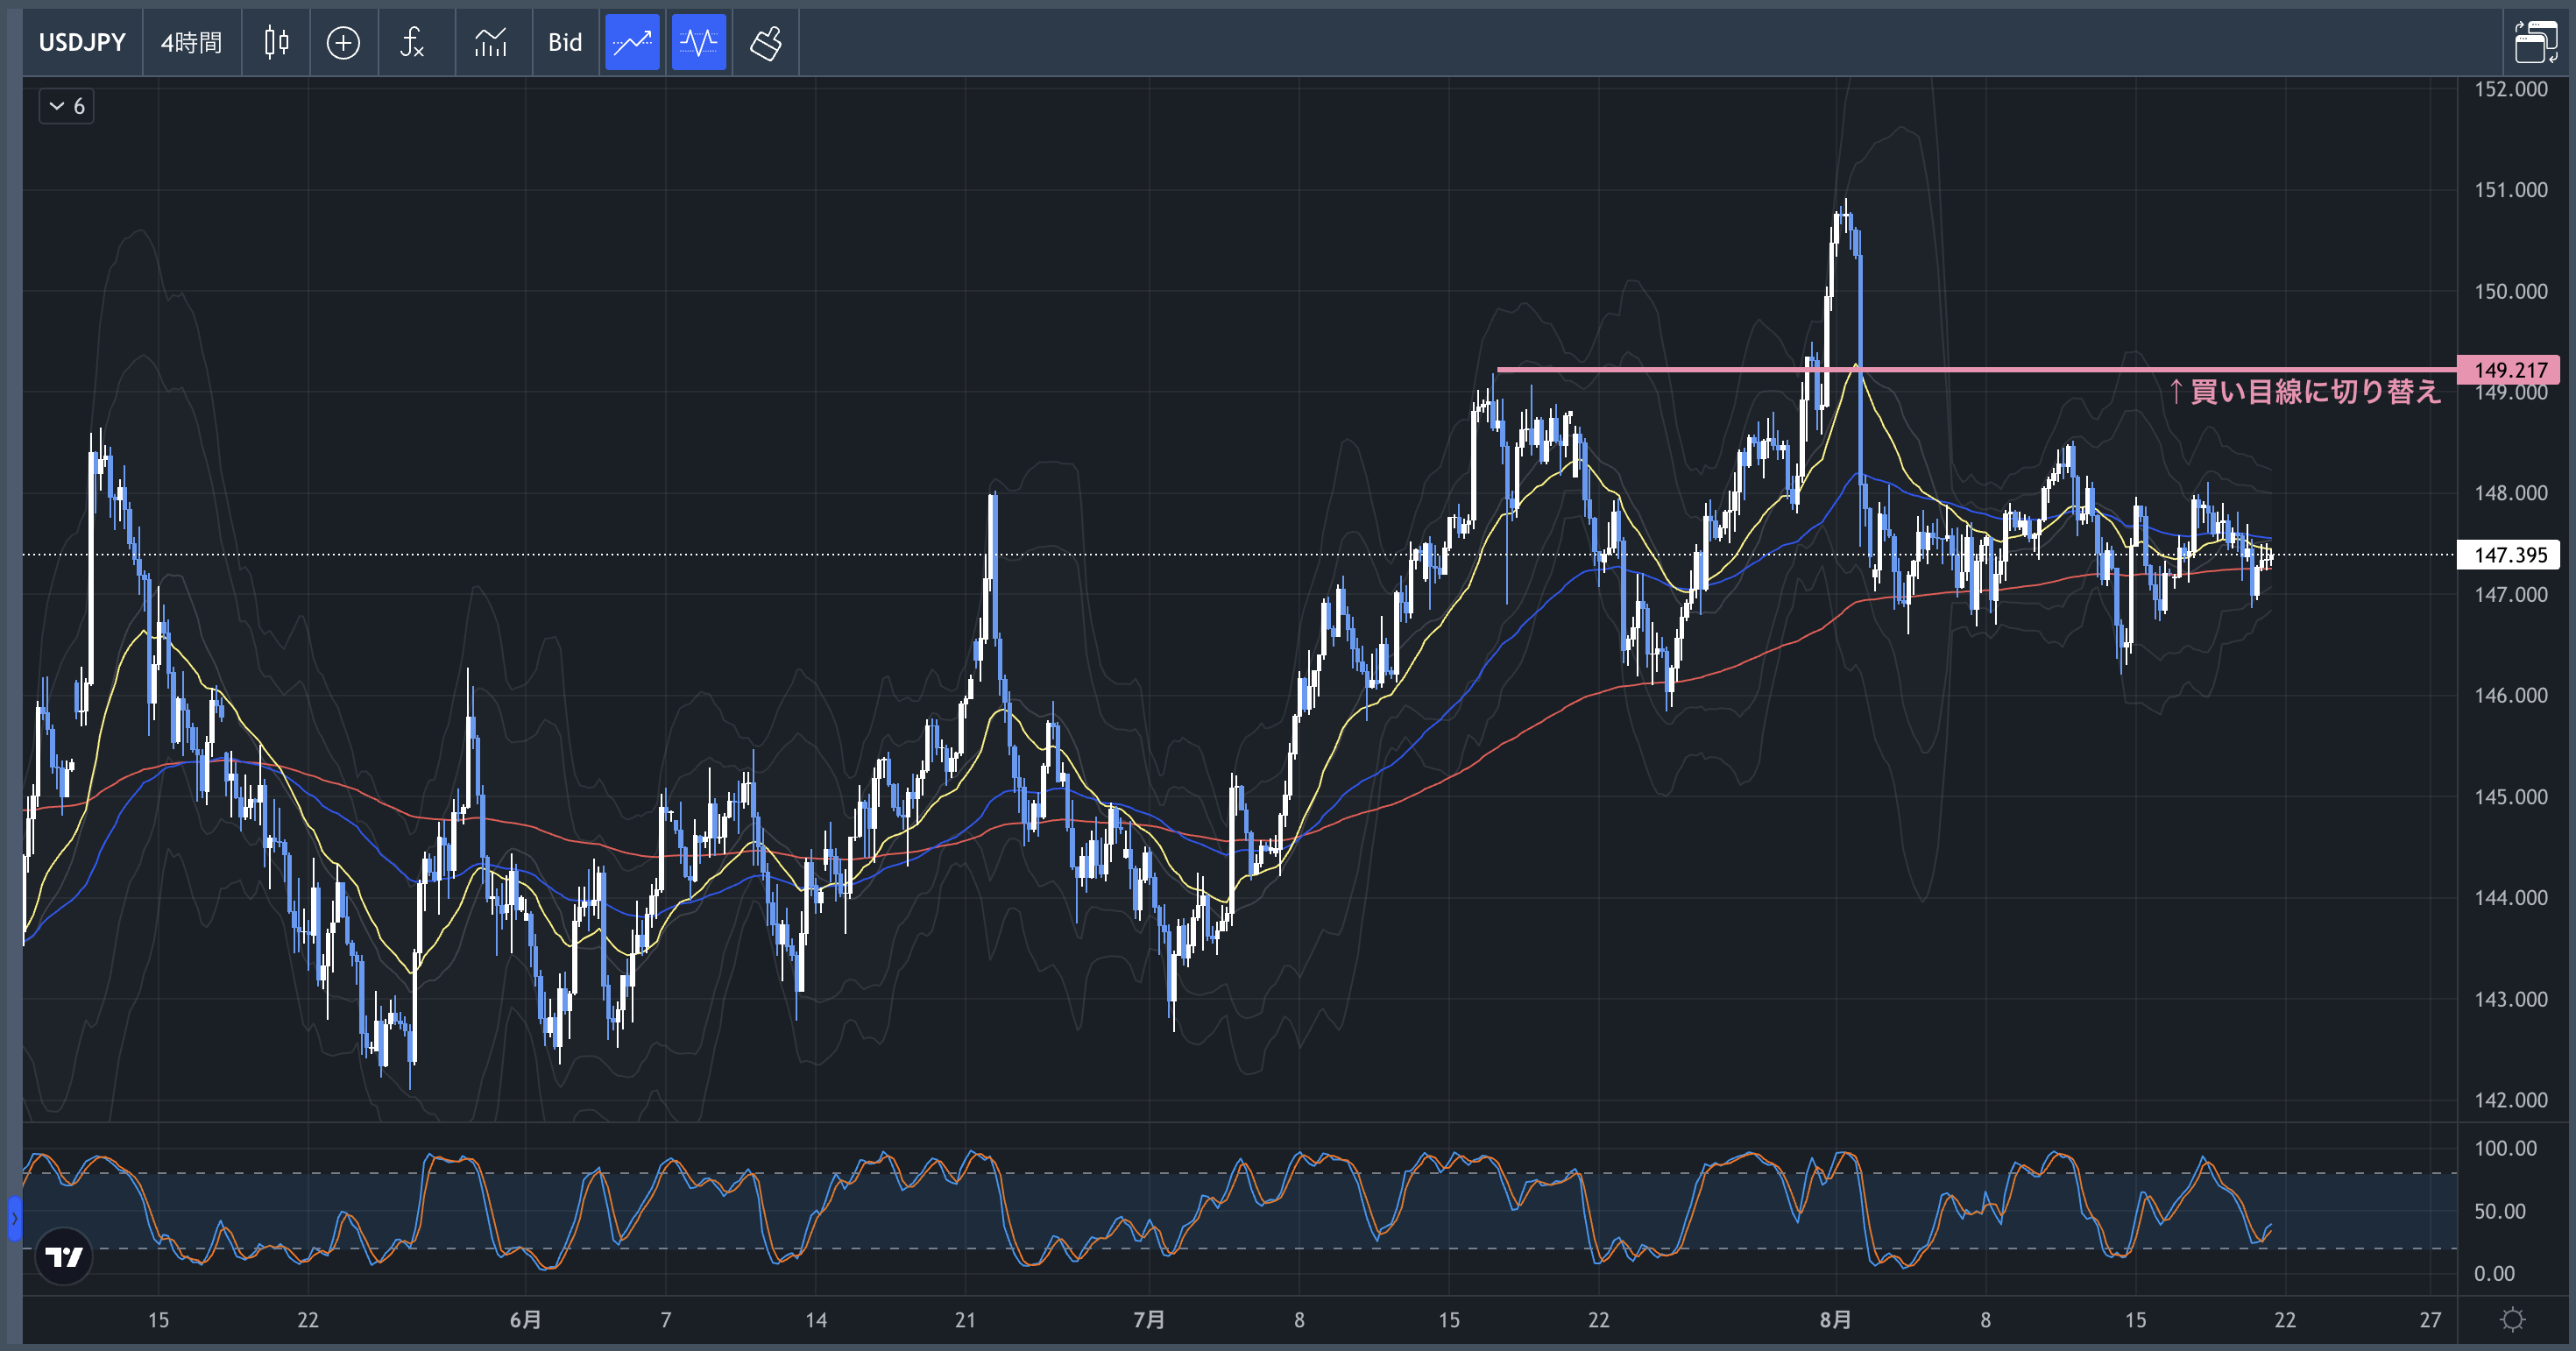Click the 142.000 price scale label

(2511, 1100)
